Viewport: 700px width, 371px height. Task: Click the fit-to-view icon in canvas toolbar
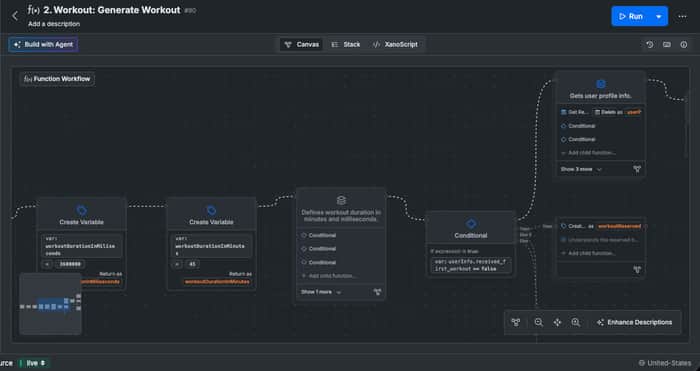[x=557, y=322]
